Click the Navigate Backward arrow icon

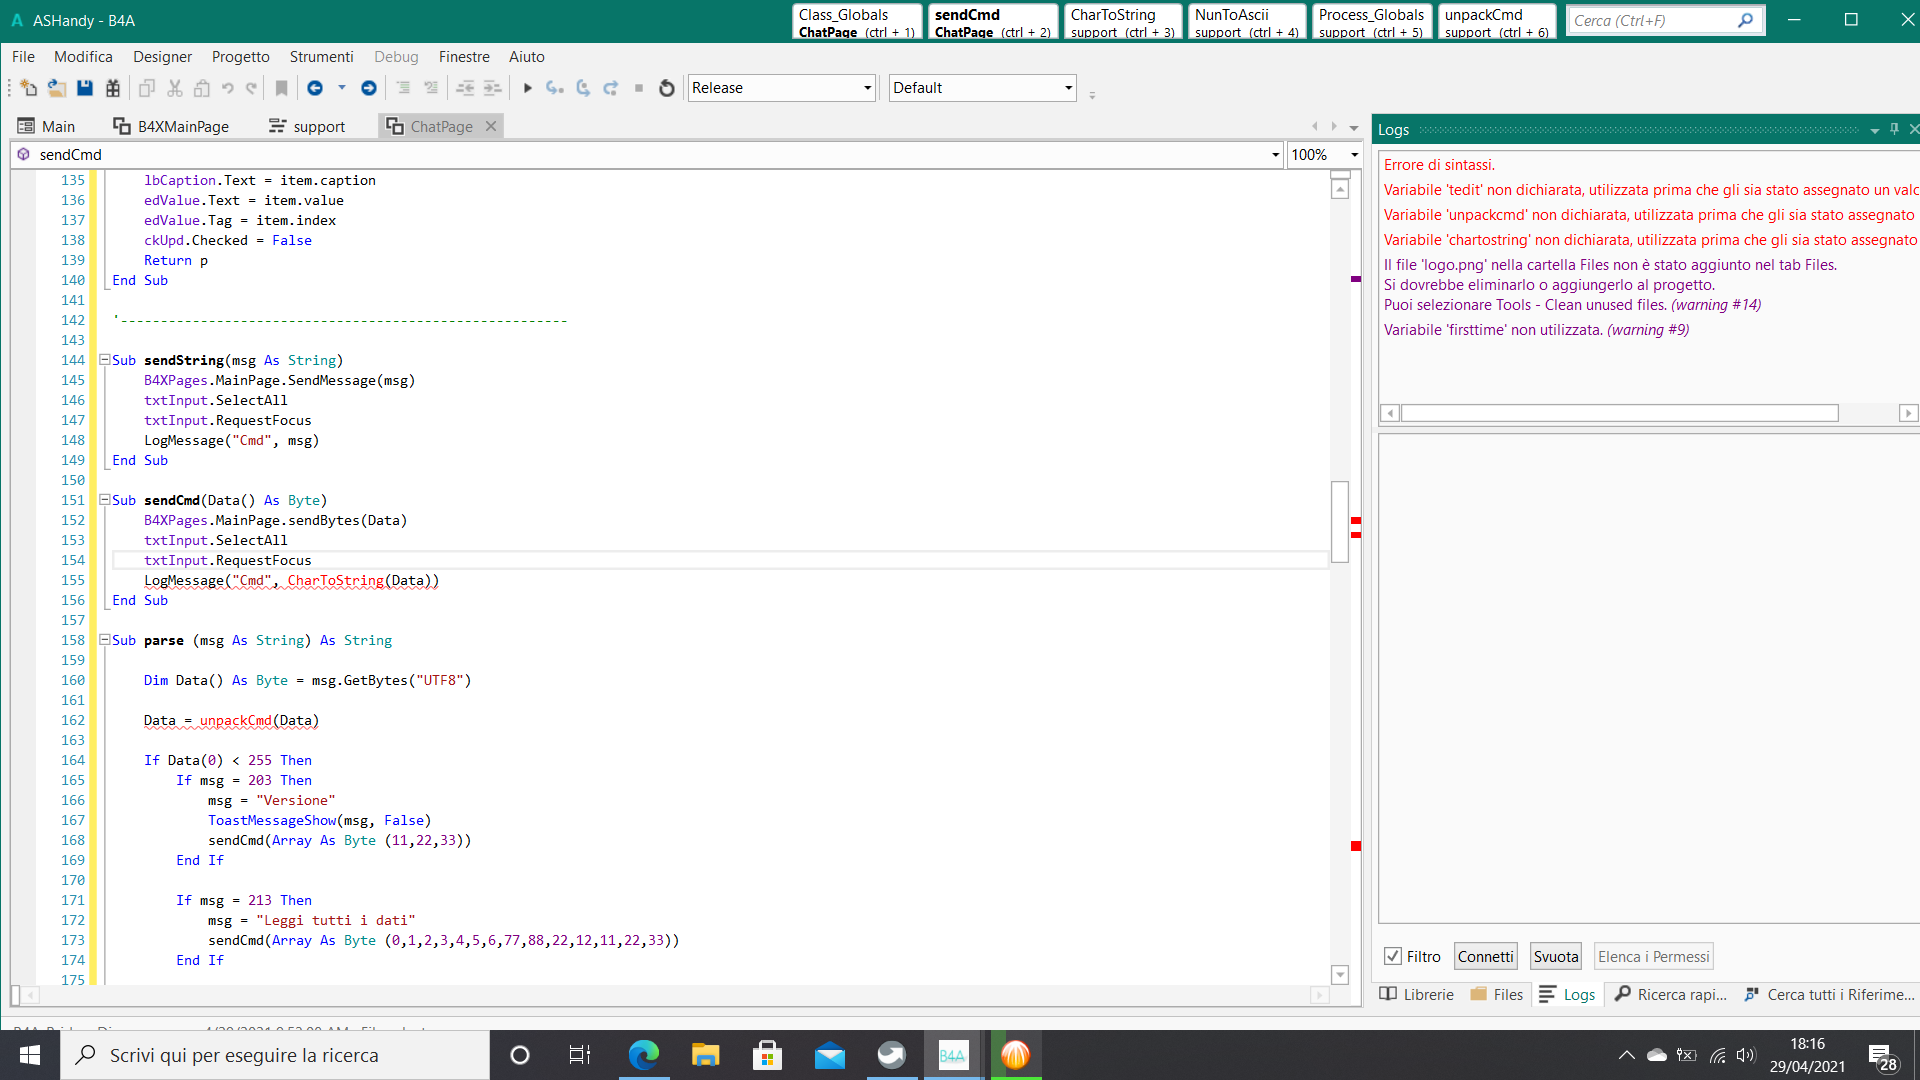[315, 88]
